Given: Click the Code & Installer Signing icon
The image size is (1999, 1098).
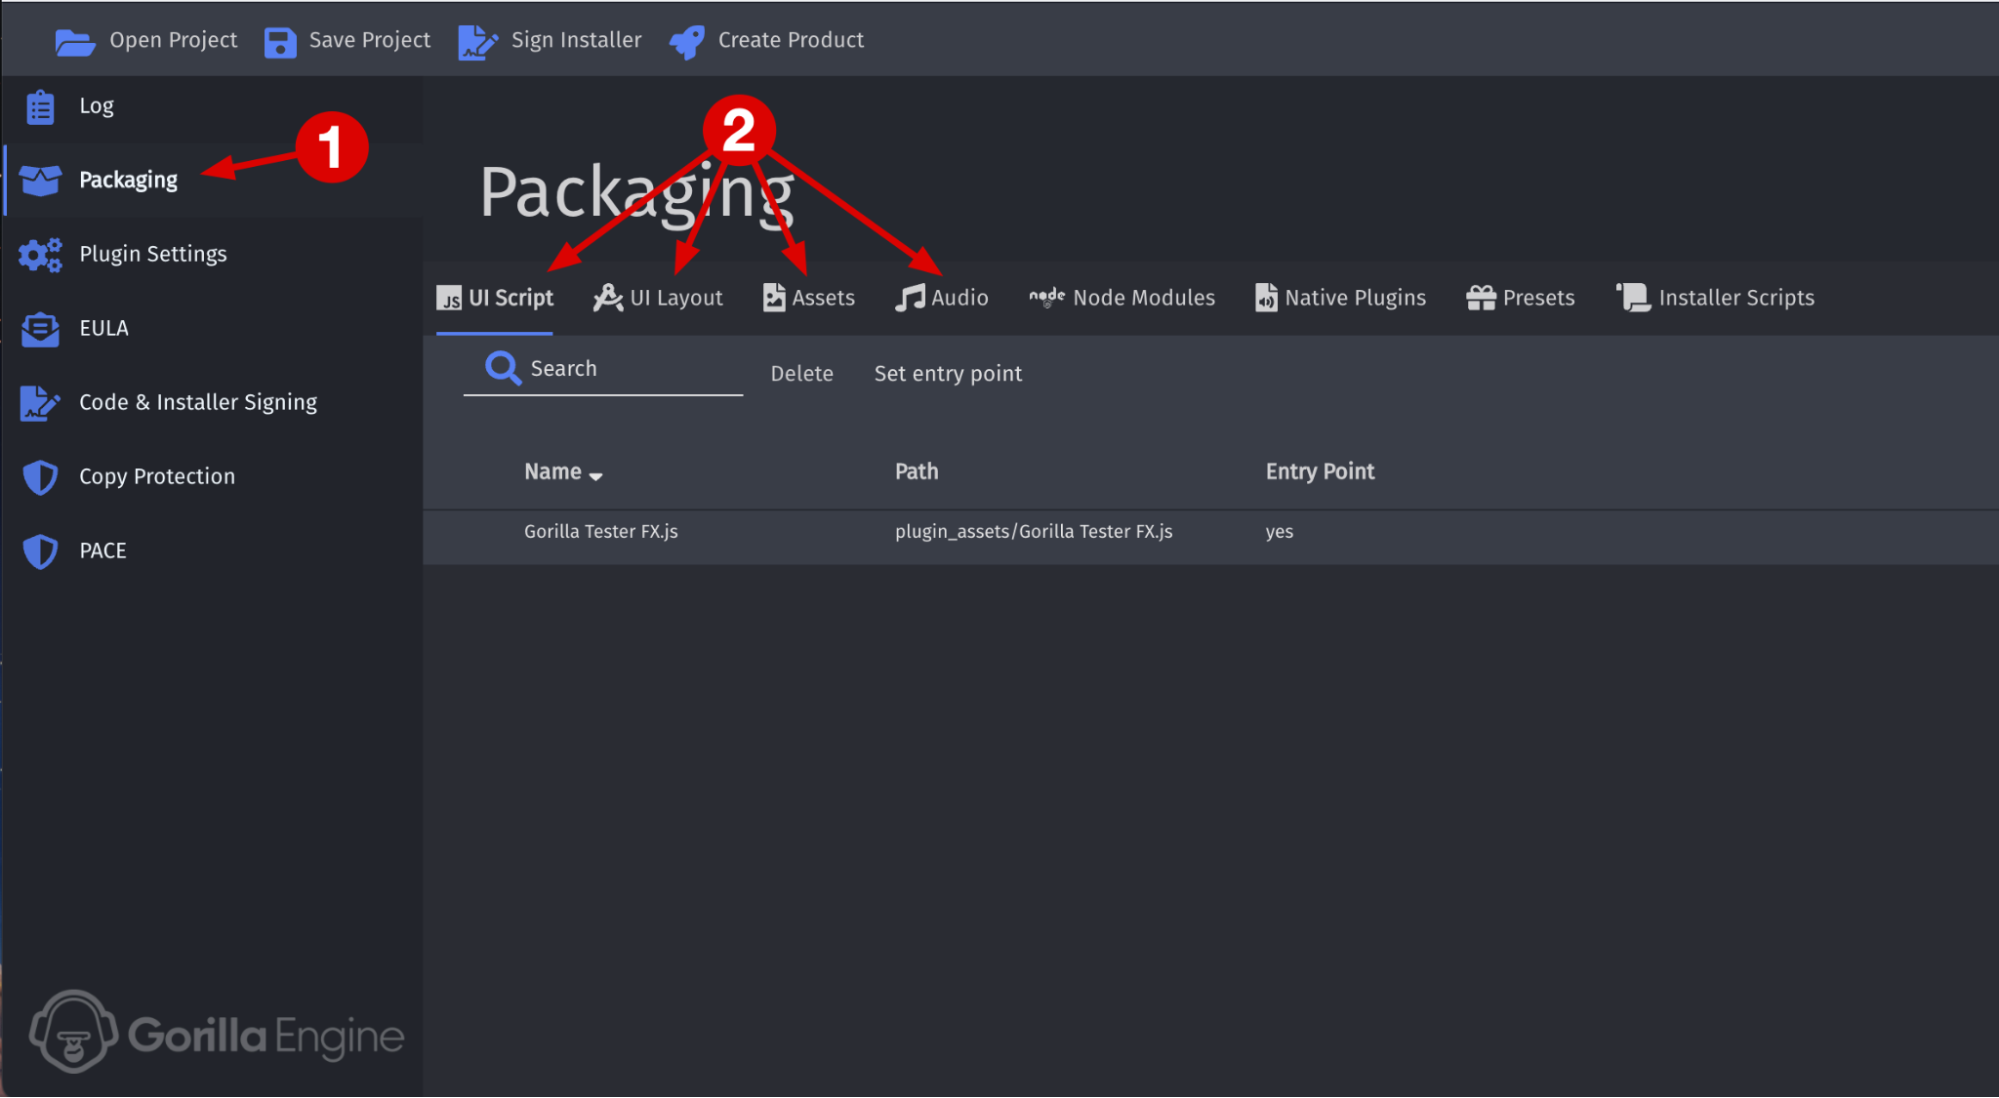Looking at the screenshot, I should [40, 403].
